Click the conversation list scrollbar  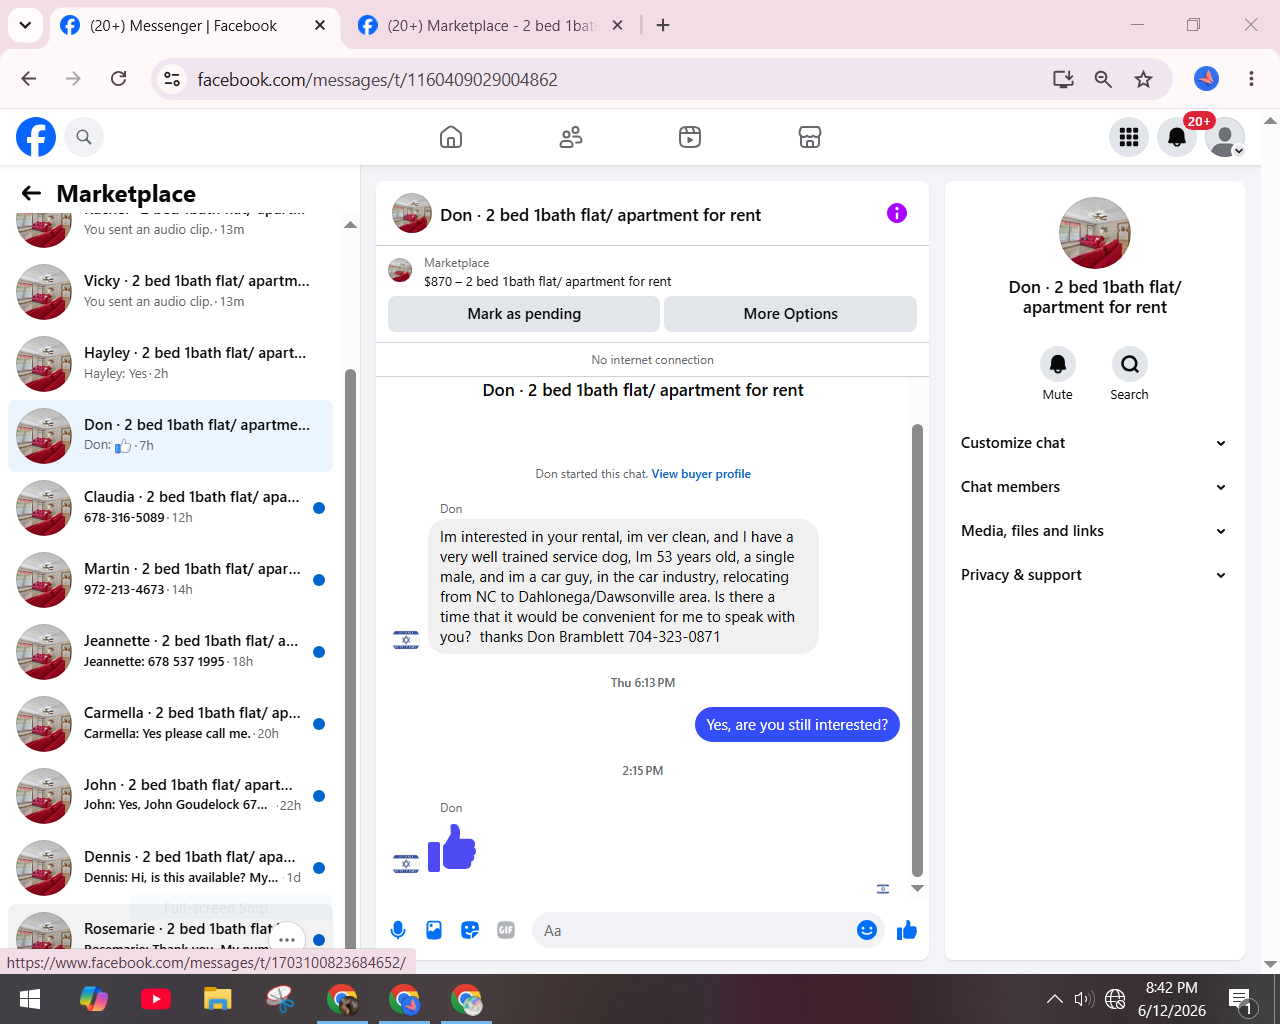point(350,660)
